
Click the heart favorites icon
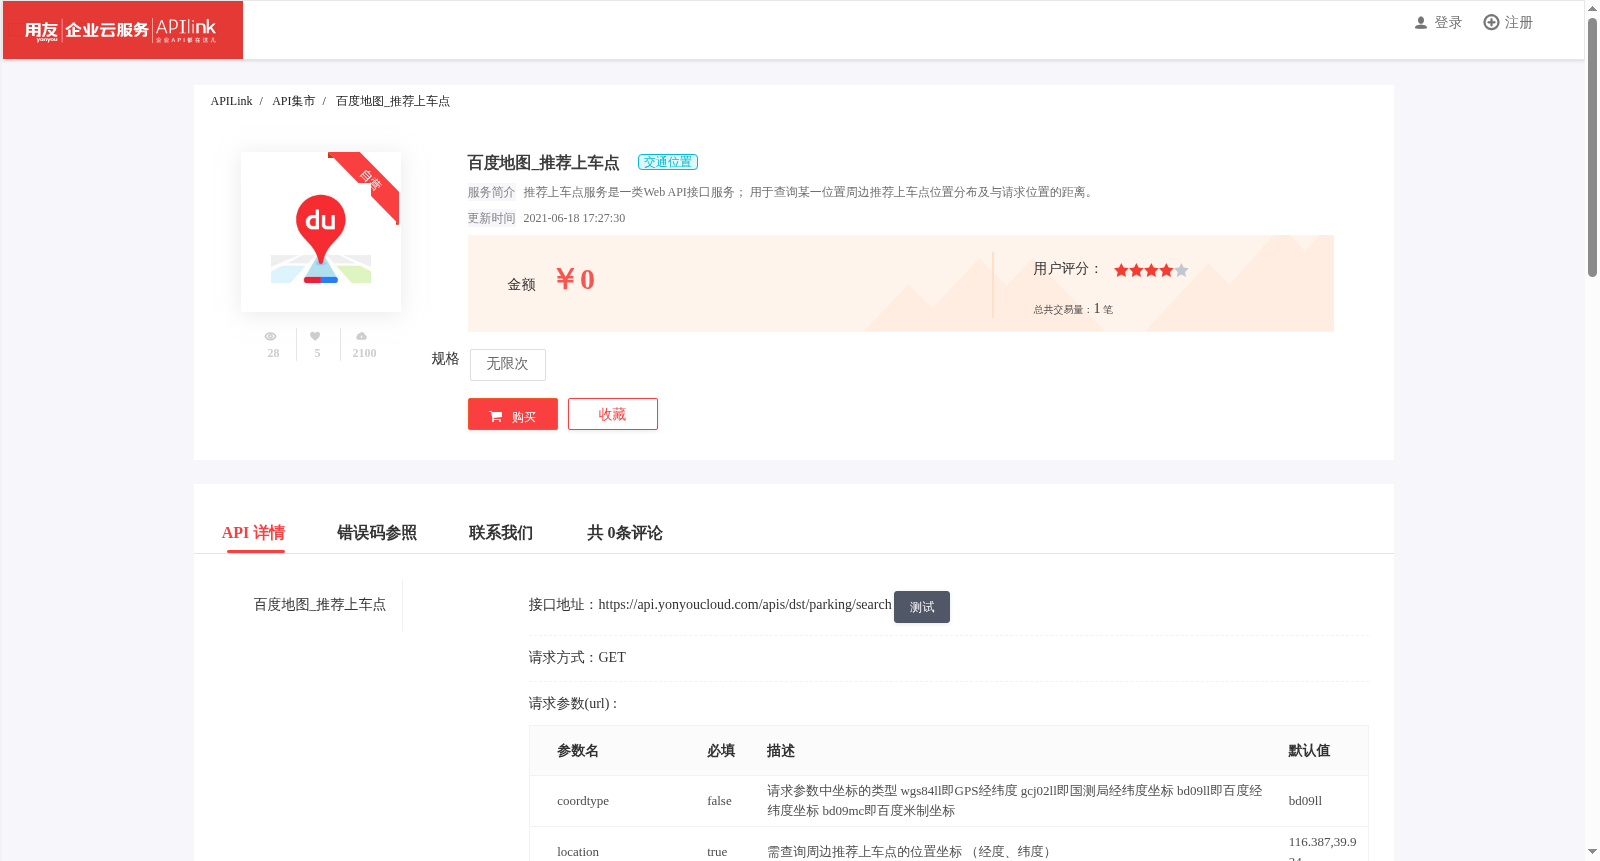[x=315, y=336]
